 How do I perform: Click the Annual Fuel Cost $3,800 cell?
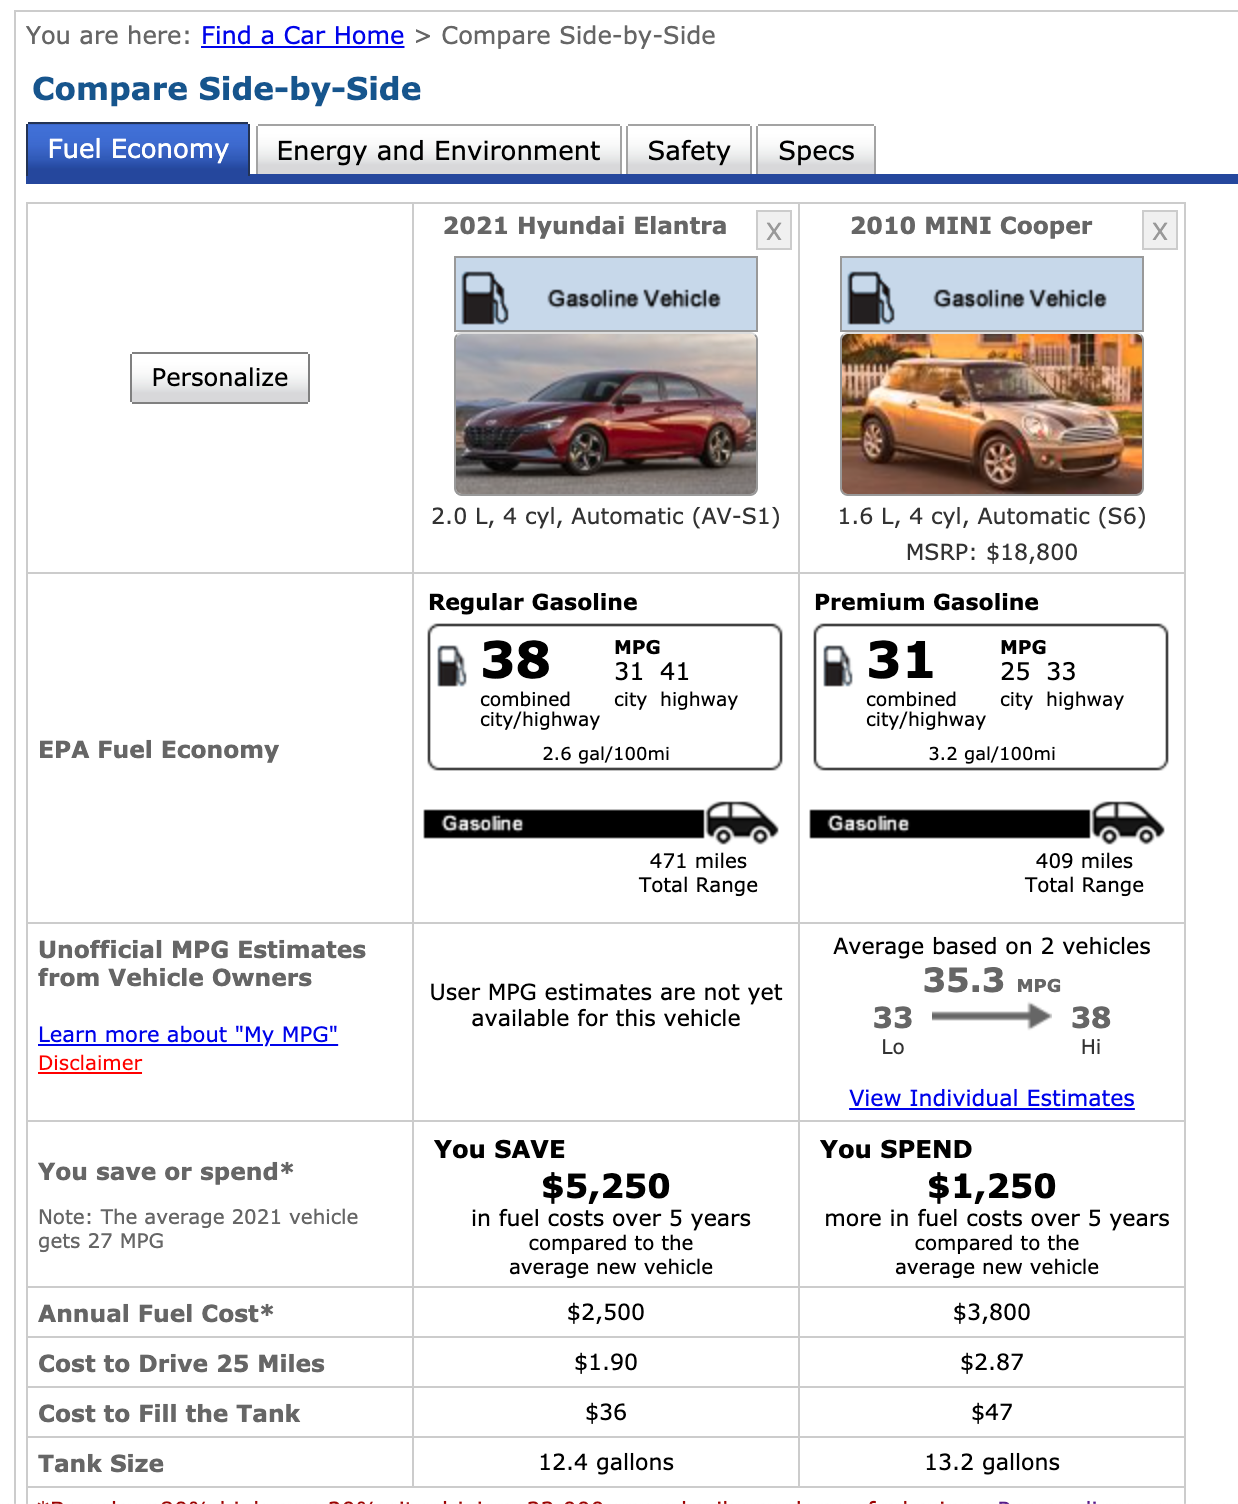point(992,1312)
